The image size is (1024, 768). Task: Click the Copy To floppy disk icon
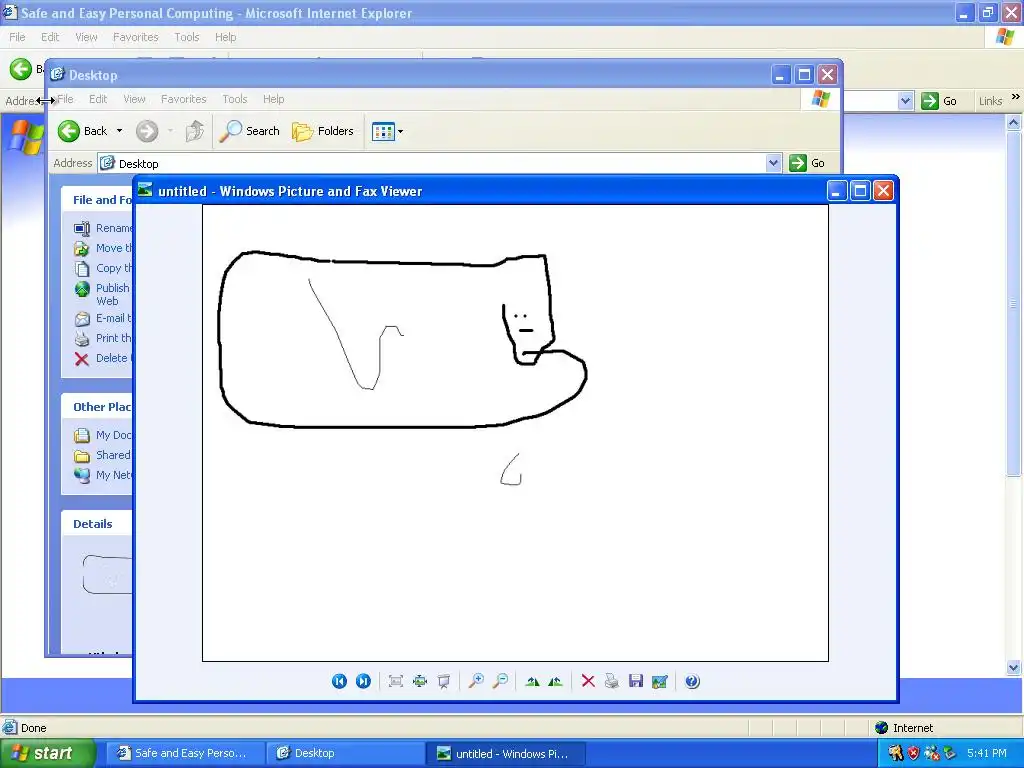coord(635,681)
